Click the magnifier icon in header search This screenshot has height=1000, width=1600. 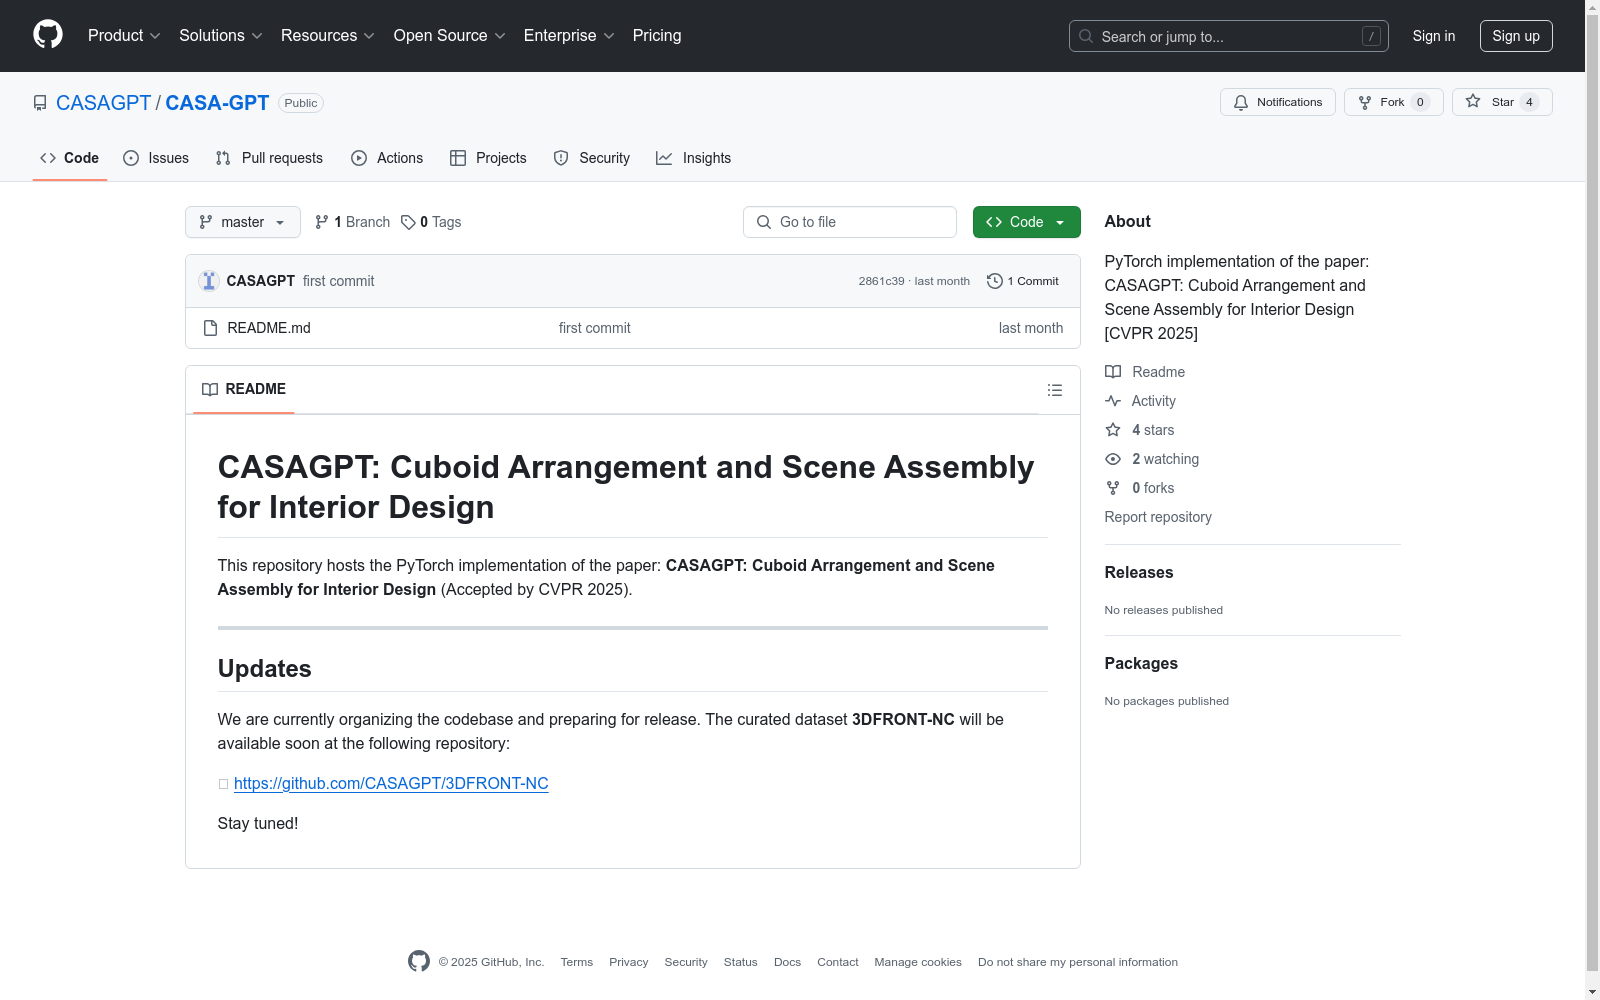(x=1086, y=36)
